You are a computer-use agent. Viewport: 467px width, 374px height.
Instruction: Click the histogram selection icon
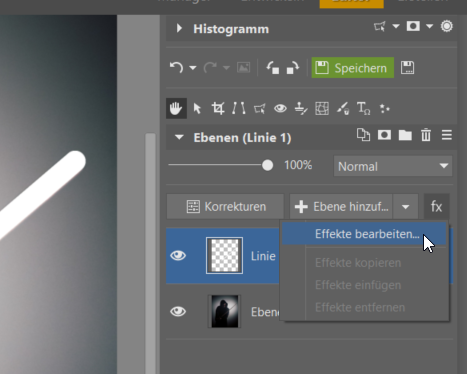[x=380, y=26]
